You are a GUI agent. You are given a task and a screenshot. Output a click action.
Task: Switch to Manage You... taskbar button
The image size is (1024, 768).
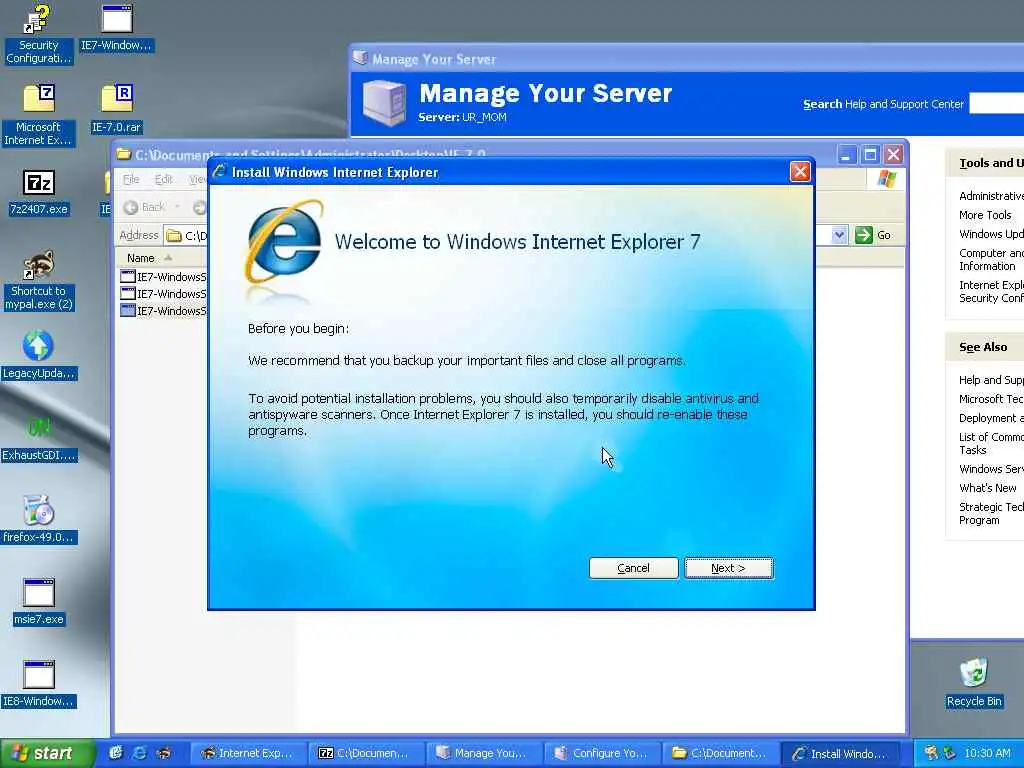483,753
